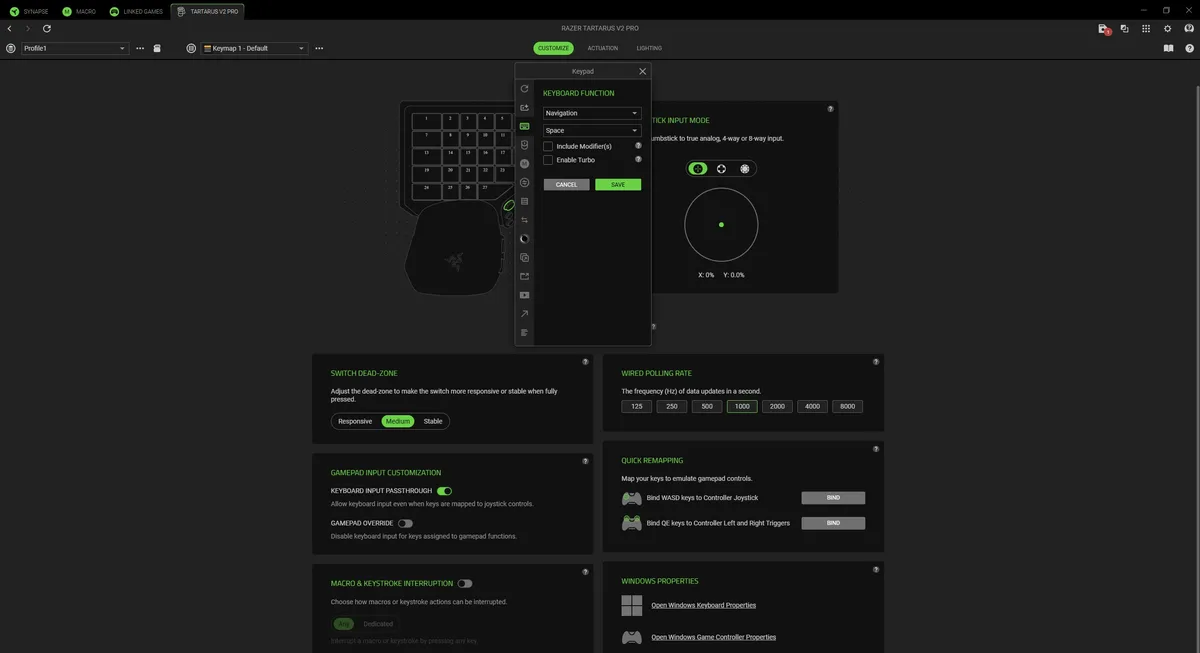
Task: Open the keymap options three-dot menu
Action: 319,48
